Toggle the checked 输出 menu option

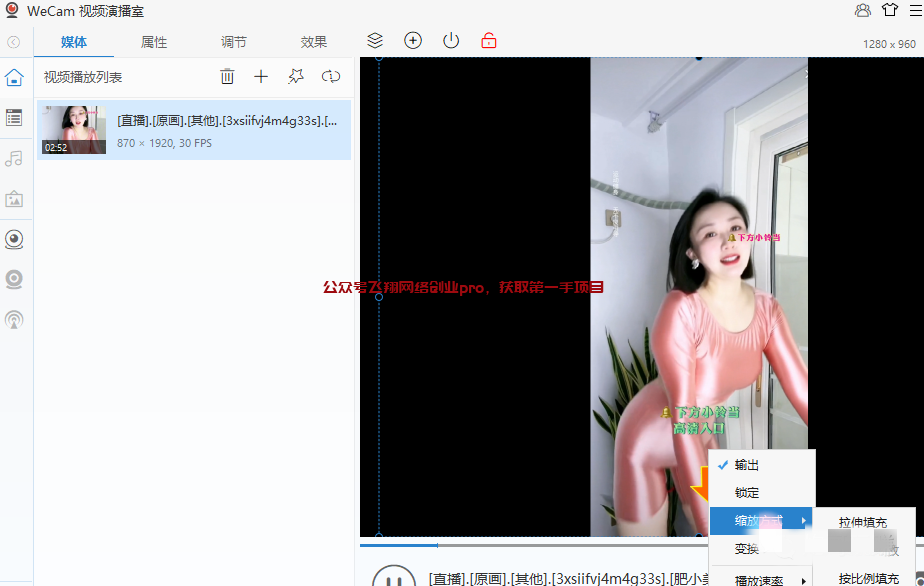(747, 465)
